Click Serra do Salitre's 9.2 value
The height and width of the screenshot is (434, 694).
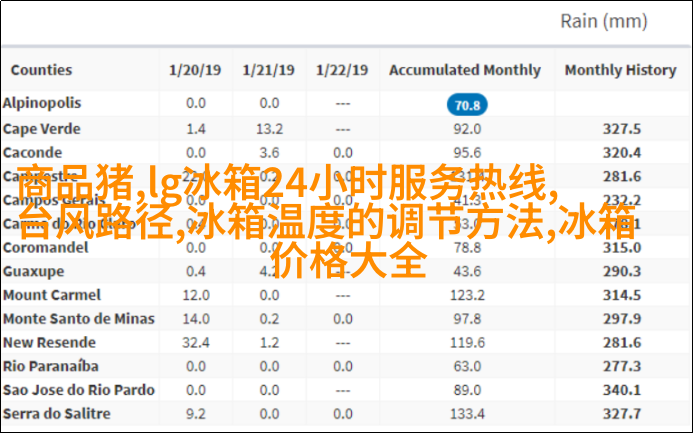[x=196, y=414]
